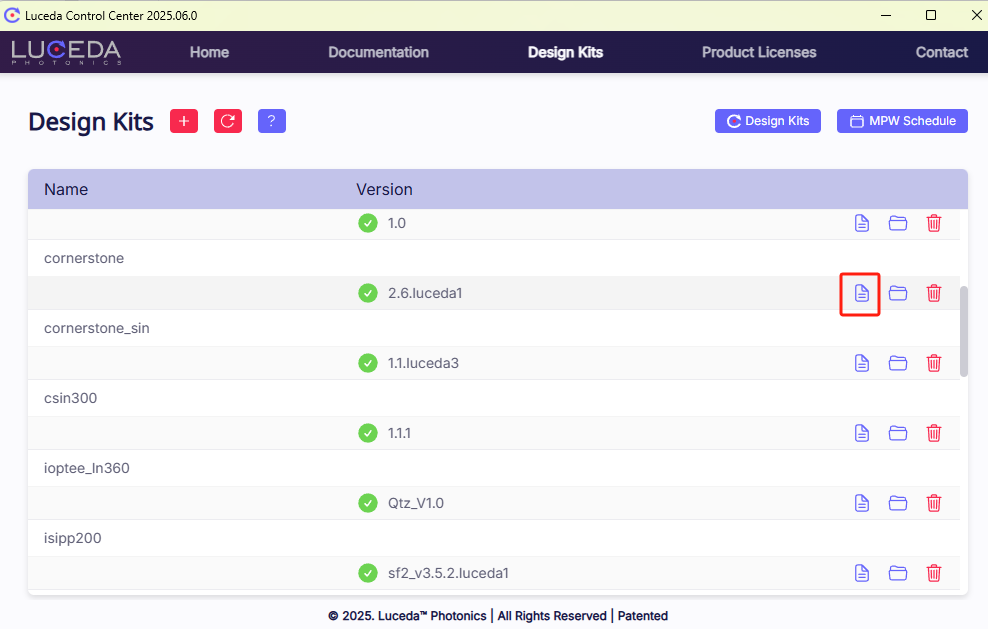The height and width of the screenshot is (629, 988).
Task: Select the ioptee_ln360 kit name
Action: [86, 468]
